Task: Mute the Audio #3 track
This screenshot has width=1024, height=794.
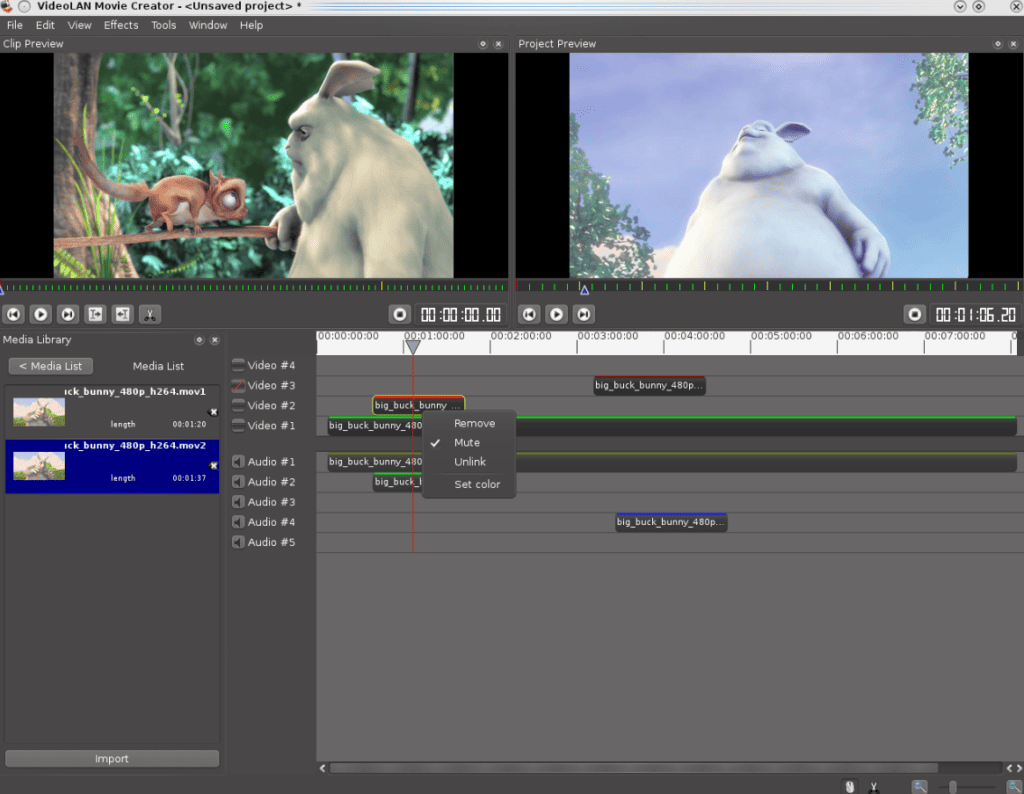Action: point(238,501)
